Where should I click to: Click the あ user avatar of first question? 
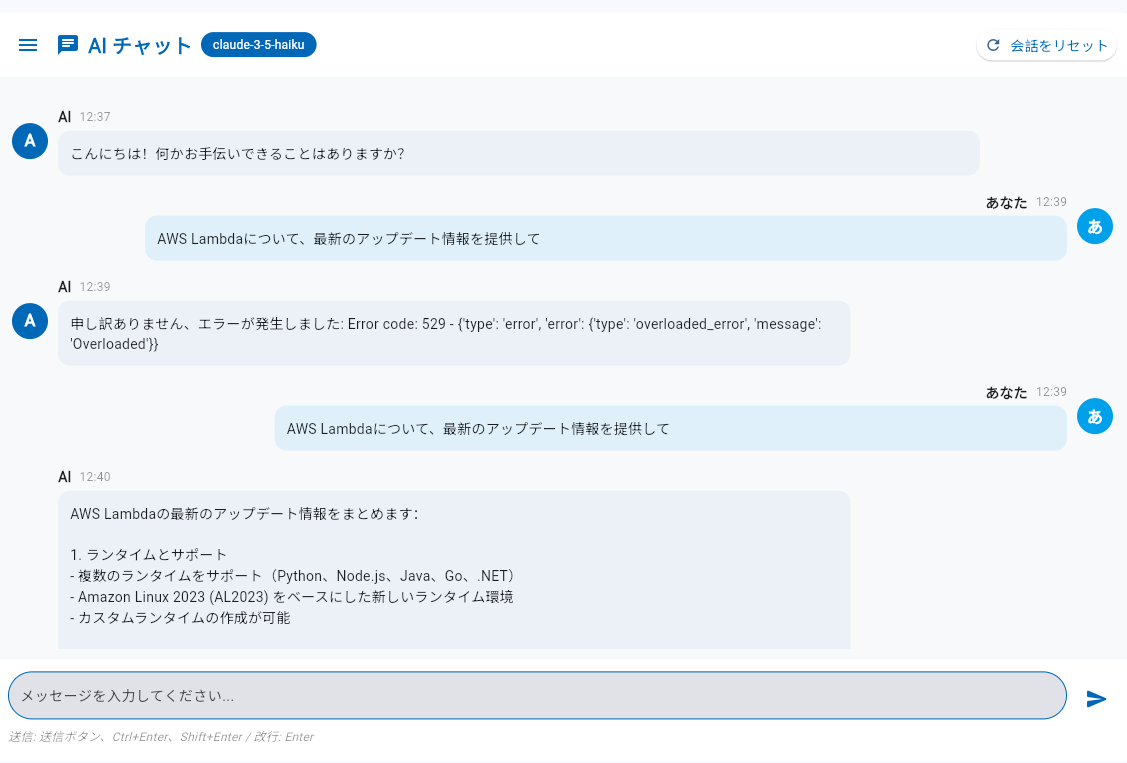[x=1095, y=226]
